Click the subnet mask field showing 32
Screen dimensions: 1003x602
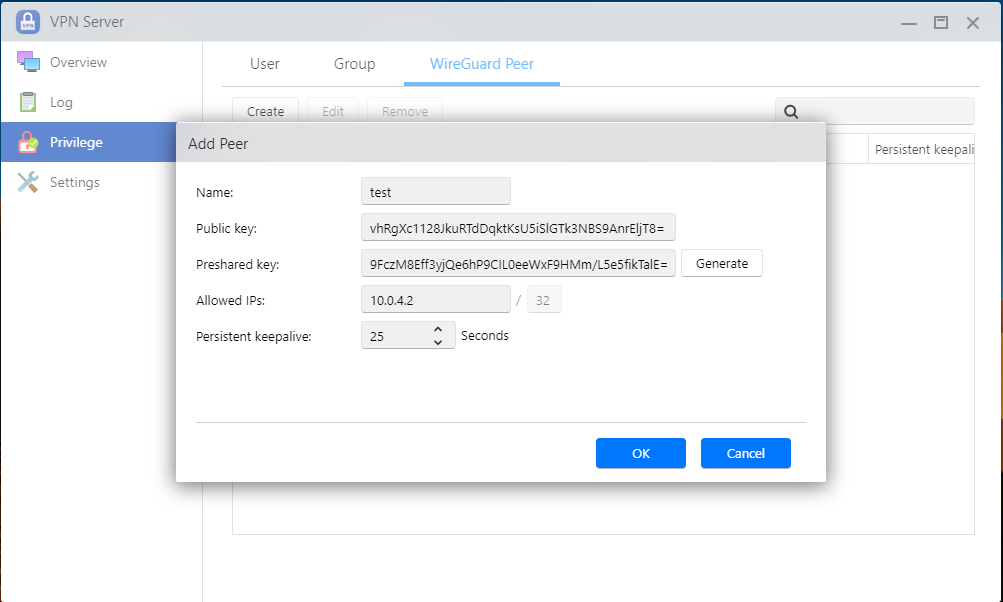tap(544, 299)
